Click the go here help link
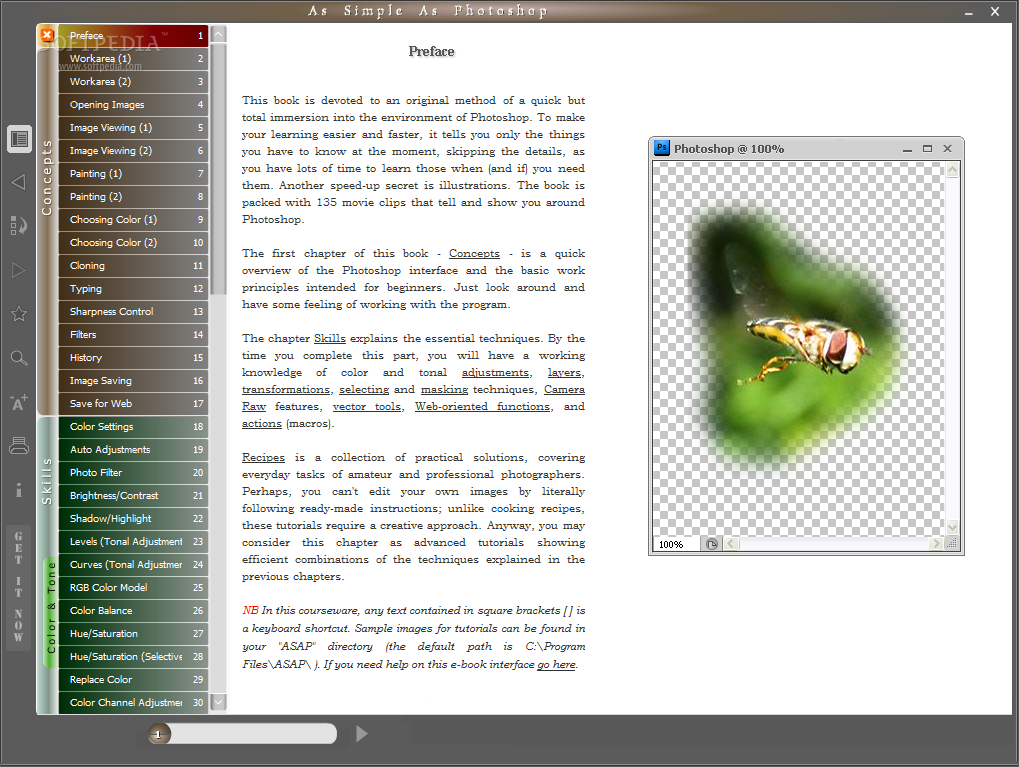 click(x=556, y=664)
